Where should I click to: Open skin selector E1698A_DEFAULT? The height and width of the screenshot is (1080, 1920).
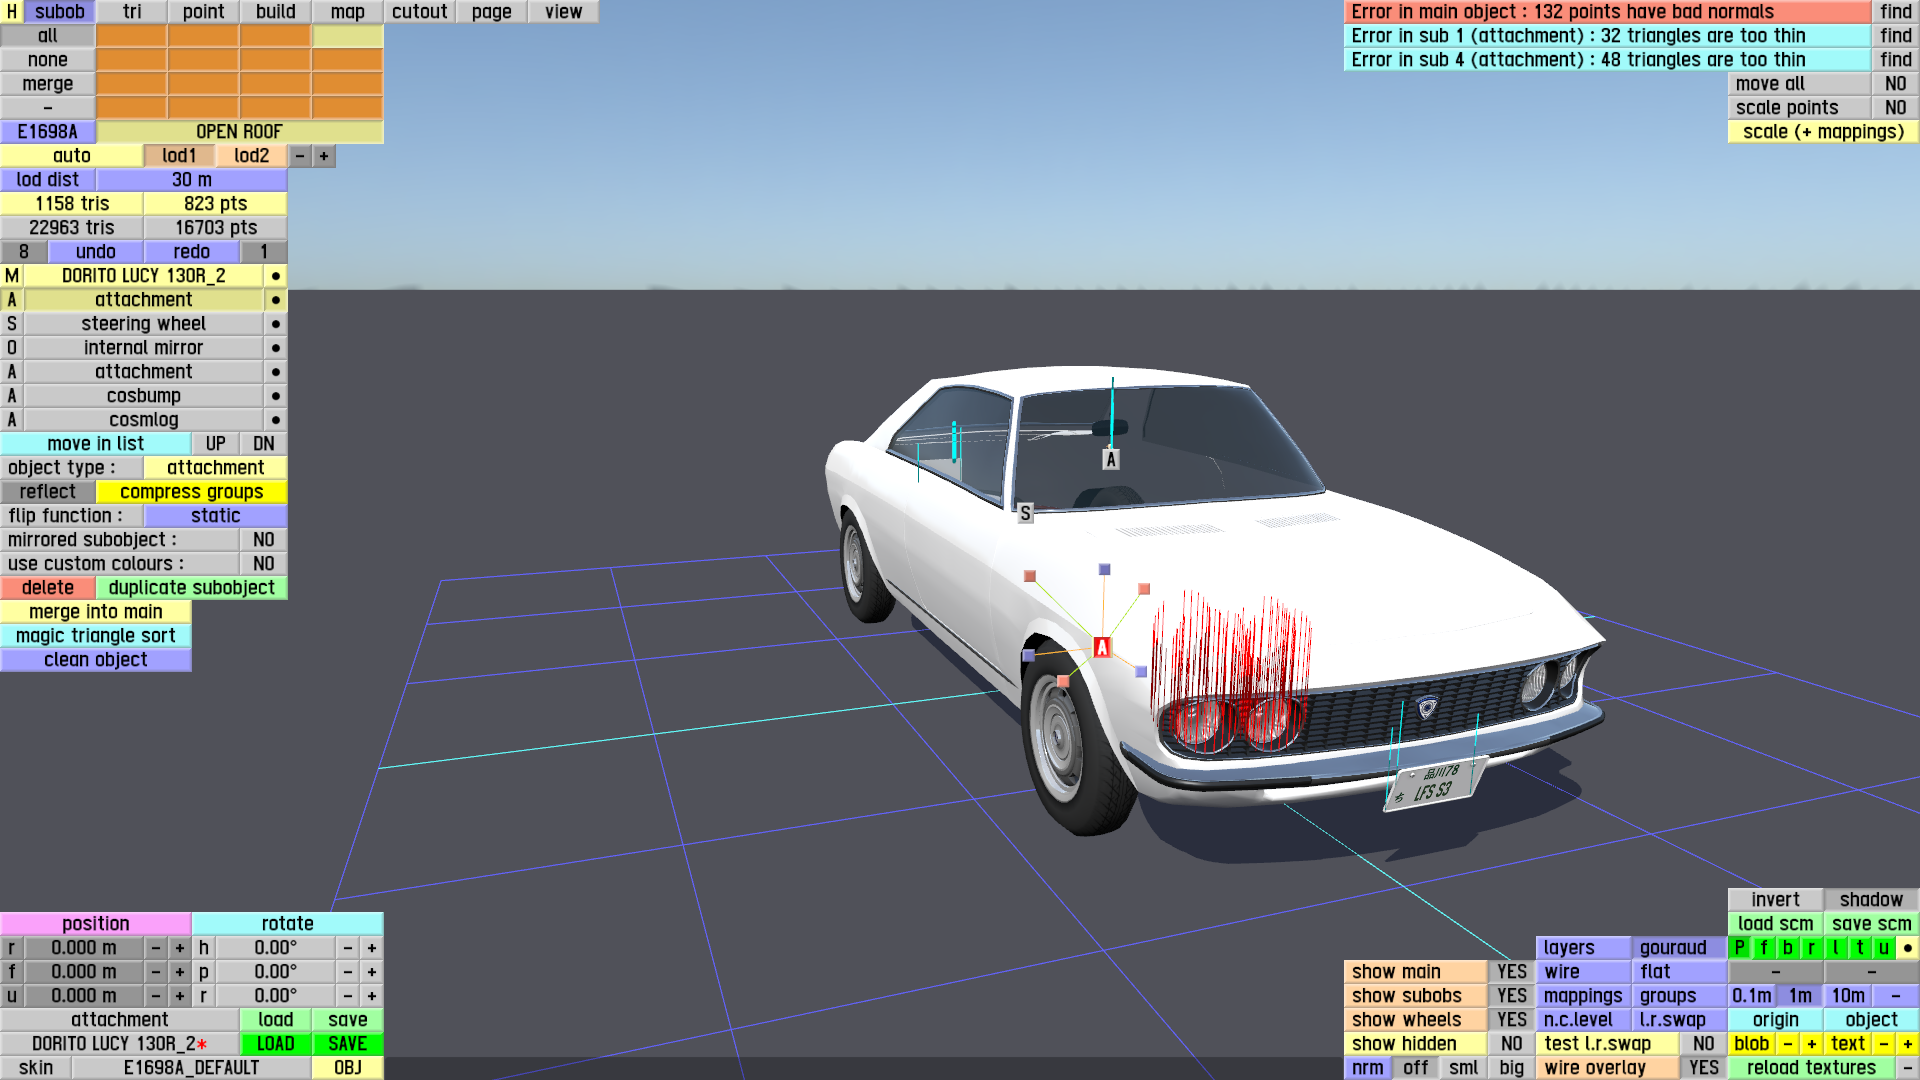(191, 1068)
